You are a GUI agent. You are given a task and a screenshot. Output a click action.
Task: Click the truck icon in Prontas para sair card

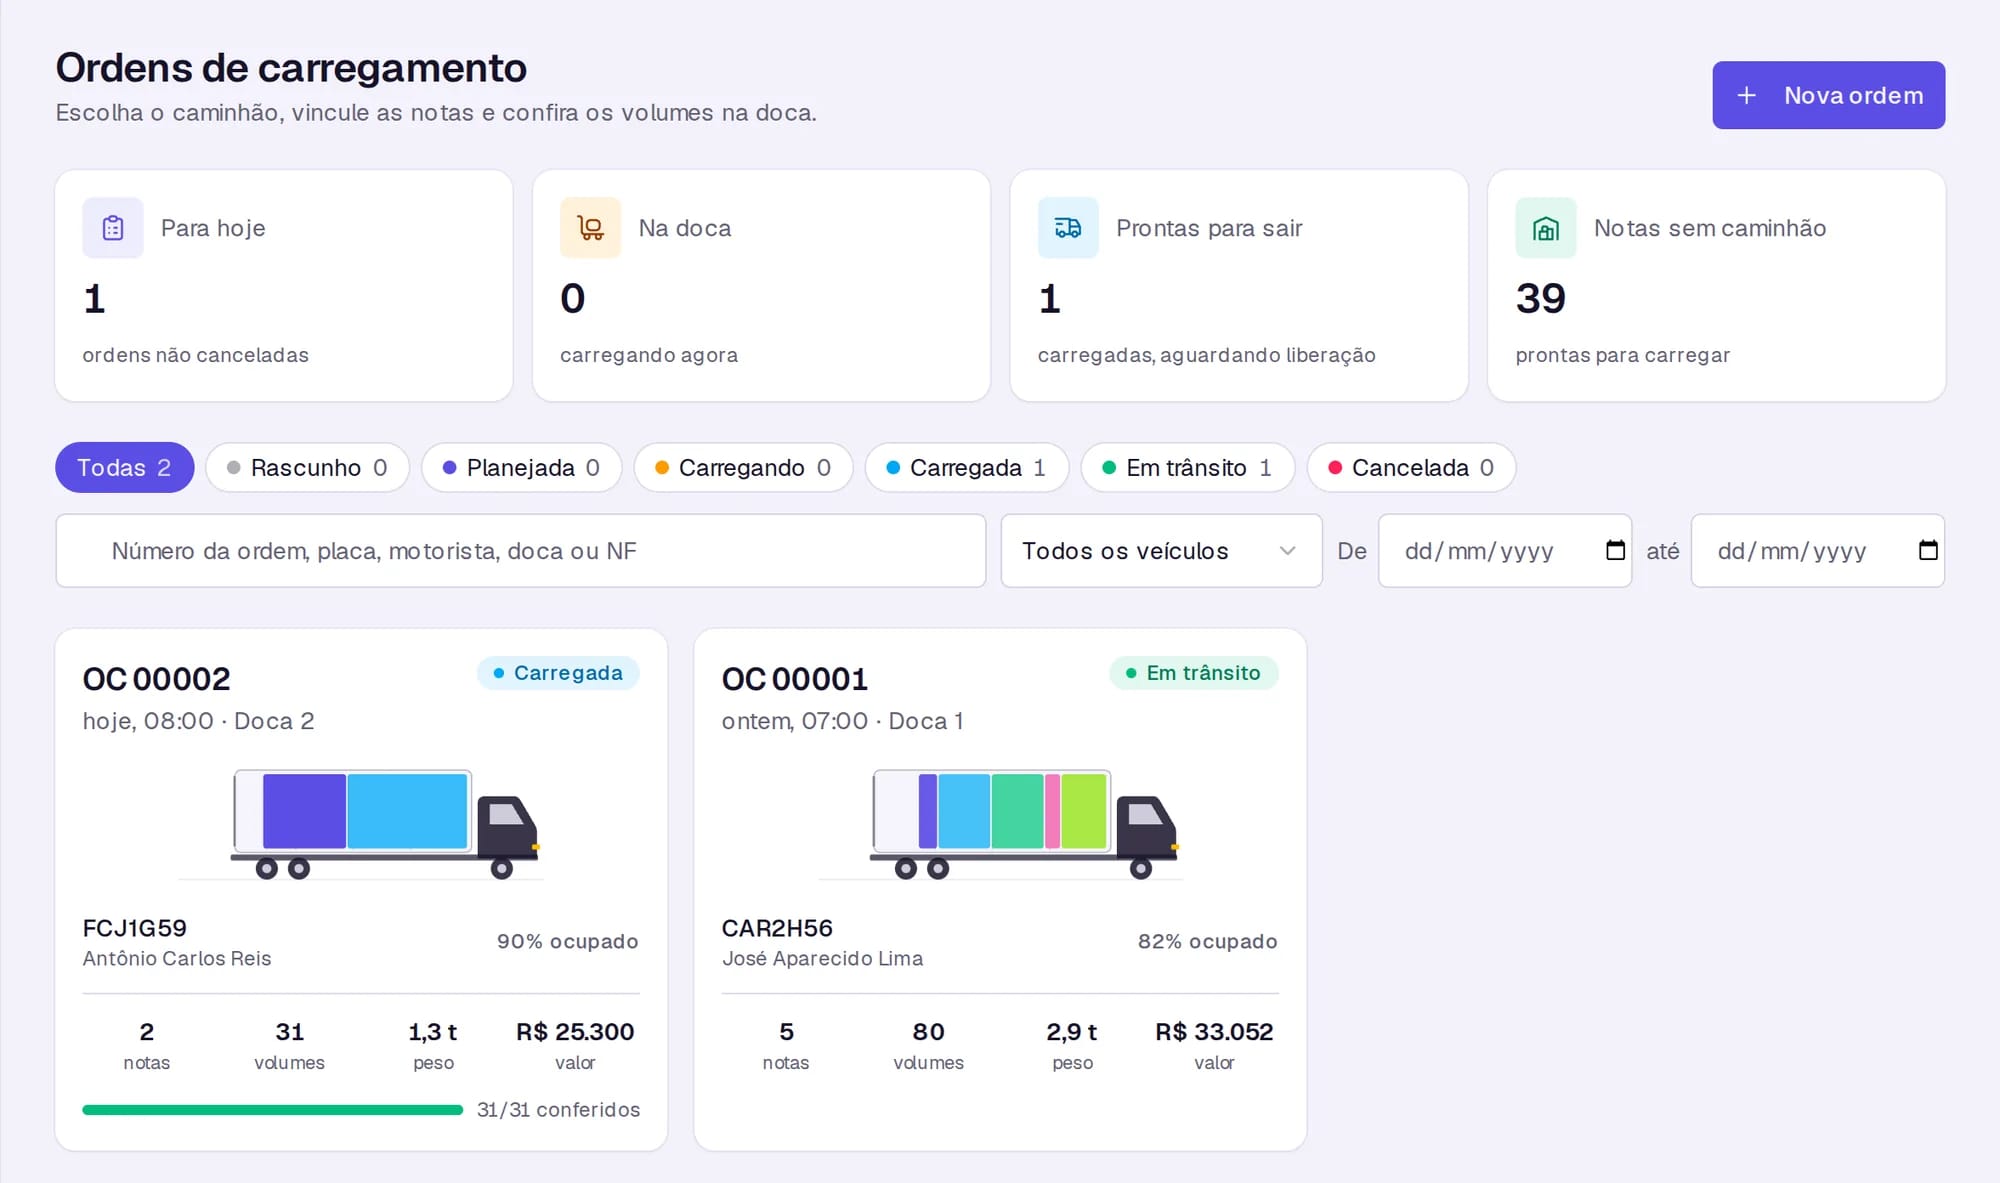click(x=1068, y=228)
